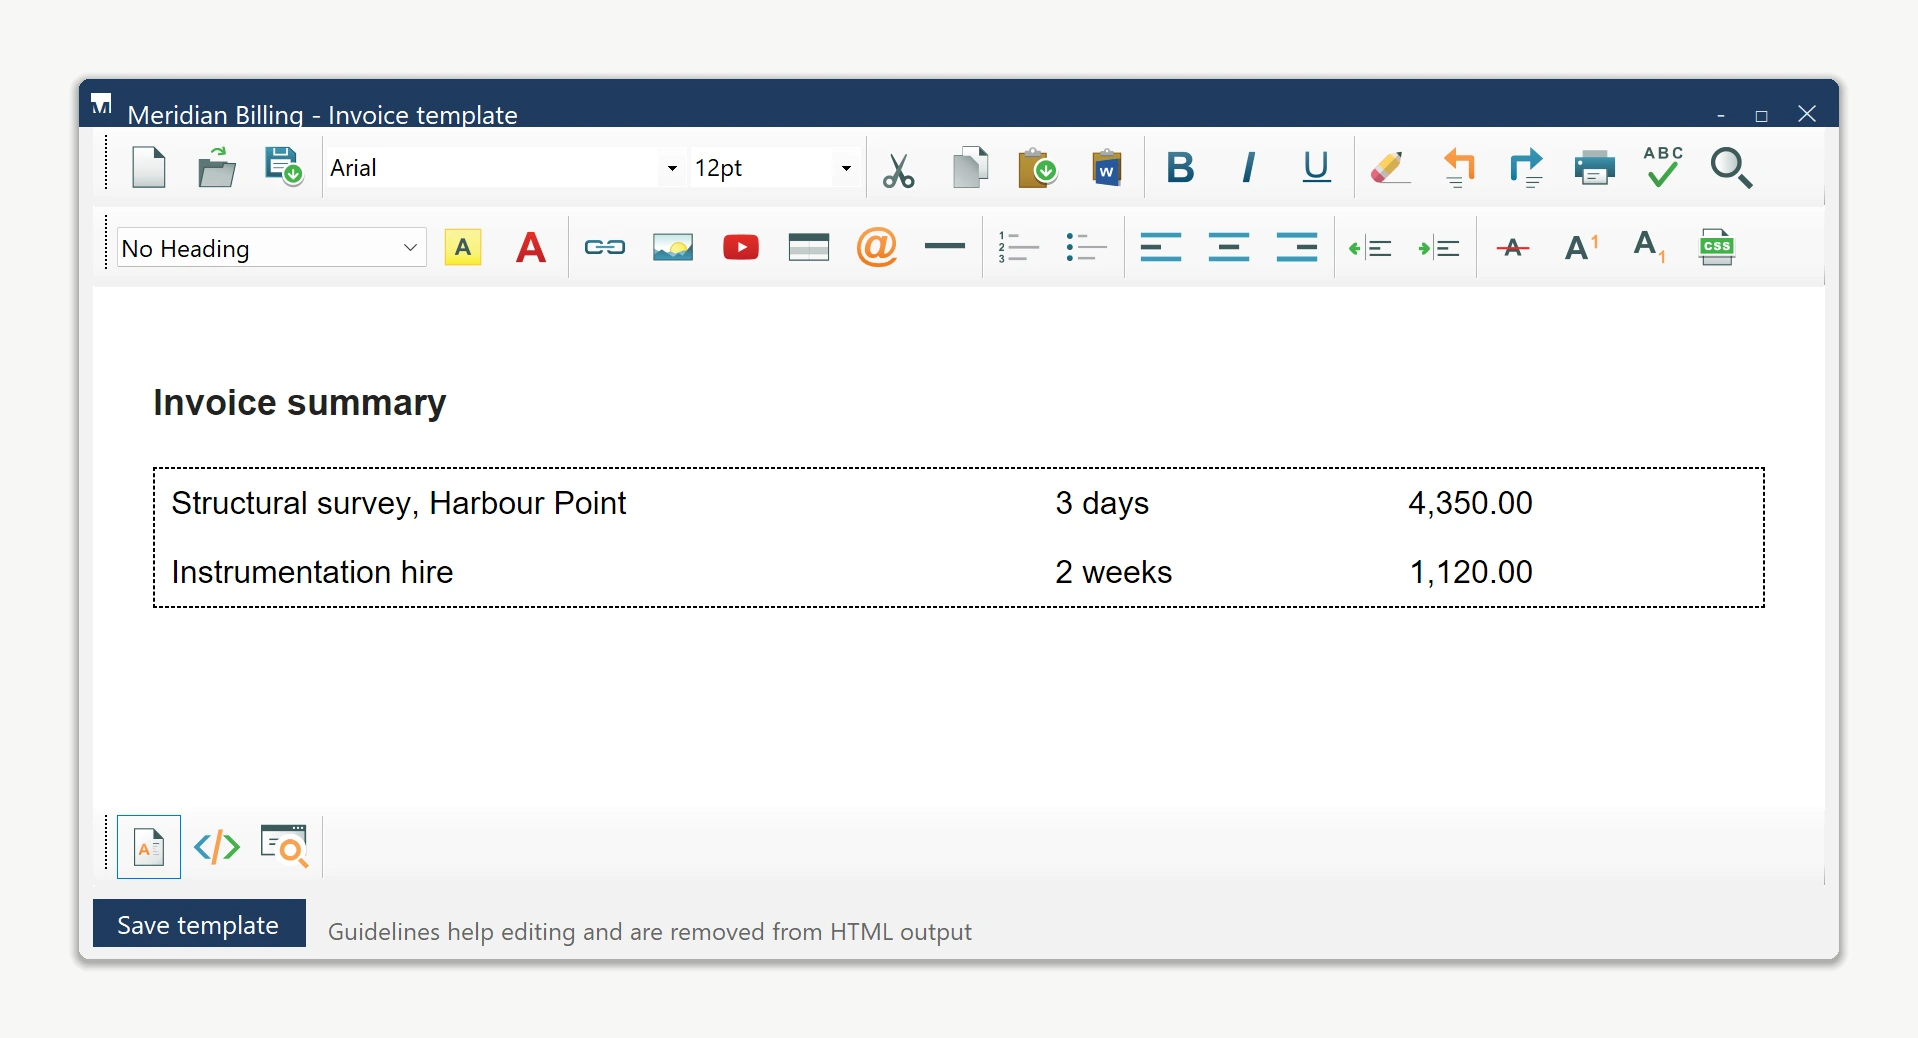Clear formatting with eraser icon
The width and height of the screenshot is (1918, 1038).
coord(1390,168)
